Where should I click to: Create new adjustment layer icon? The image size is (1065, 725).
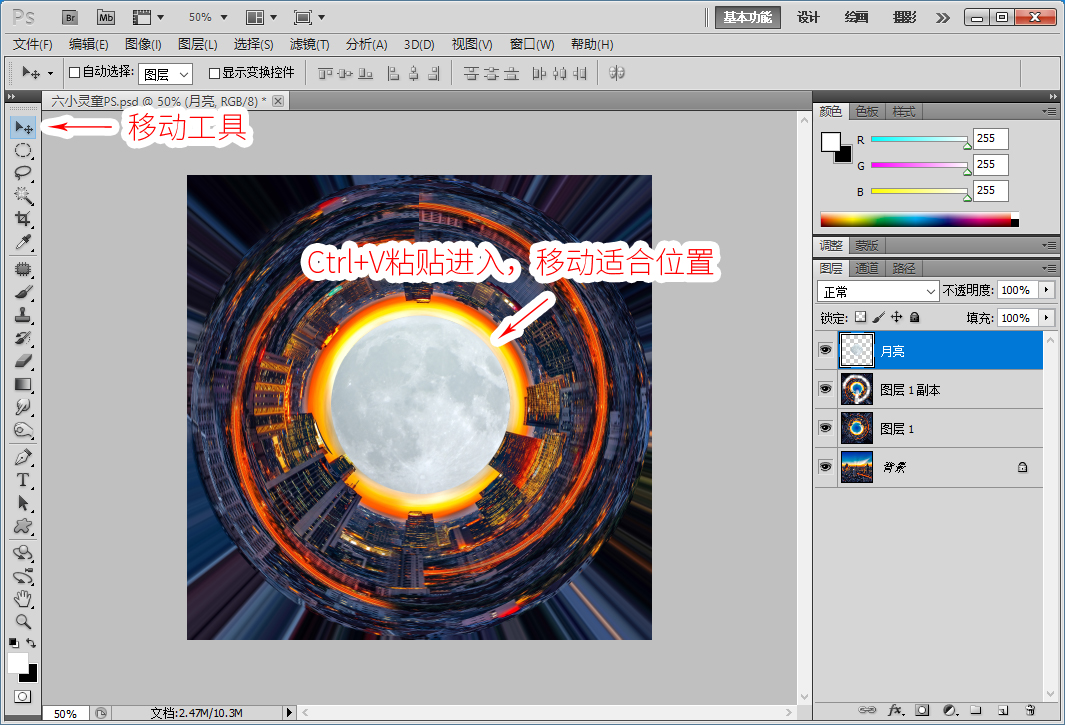point(950,710)
